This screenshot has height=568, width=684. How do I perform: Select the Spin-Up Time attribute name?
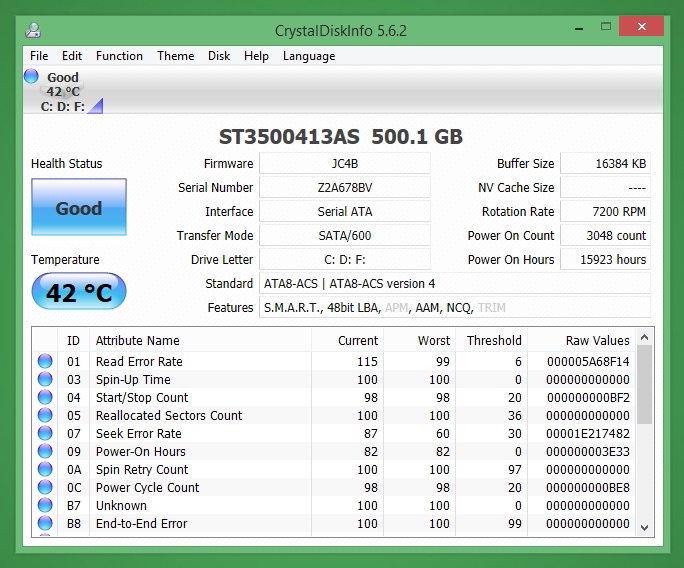pyautogui.click(x=133, y=380)
